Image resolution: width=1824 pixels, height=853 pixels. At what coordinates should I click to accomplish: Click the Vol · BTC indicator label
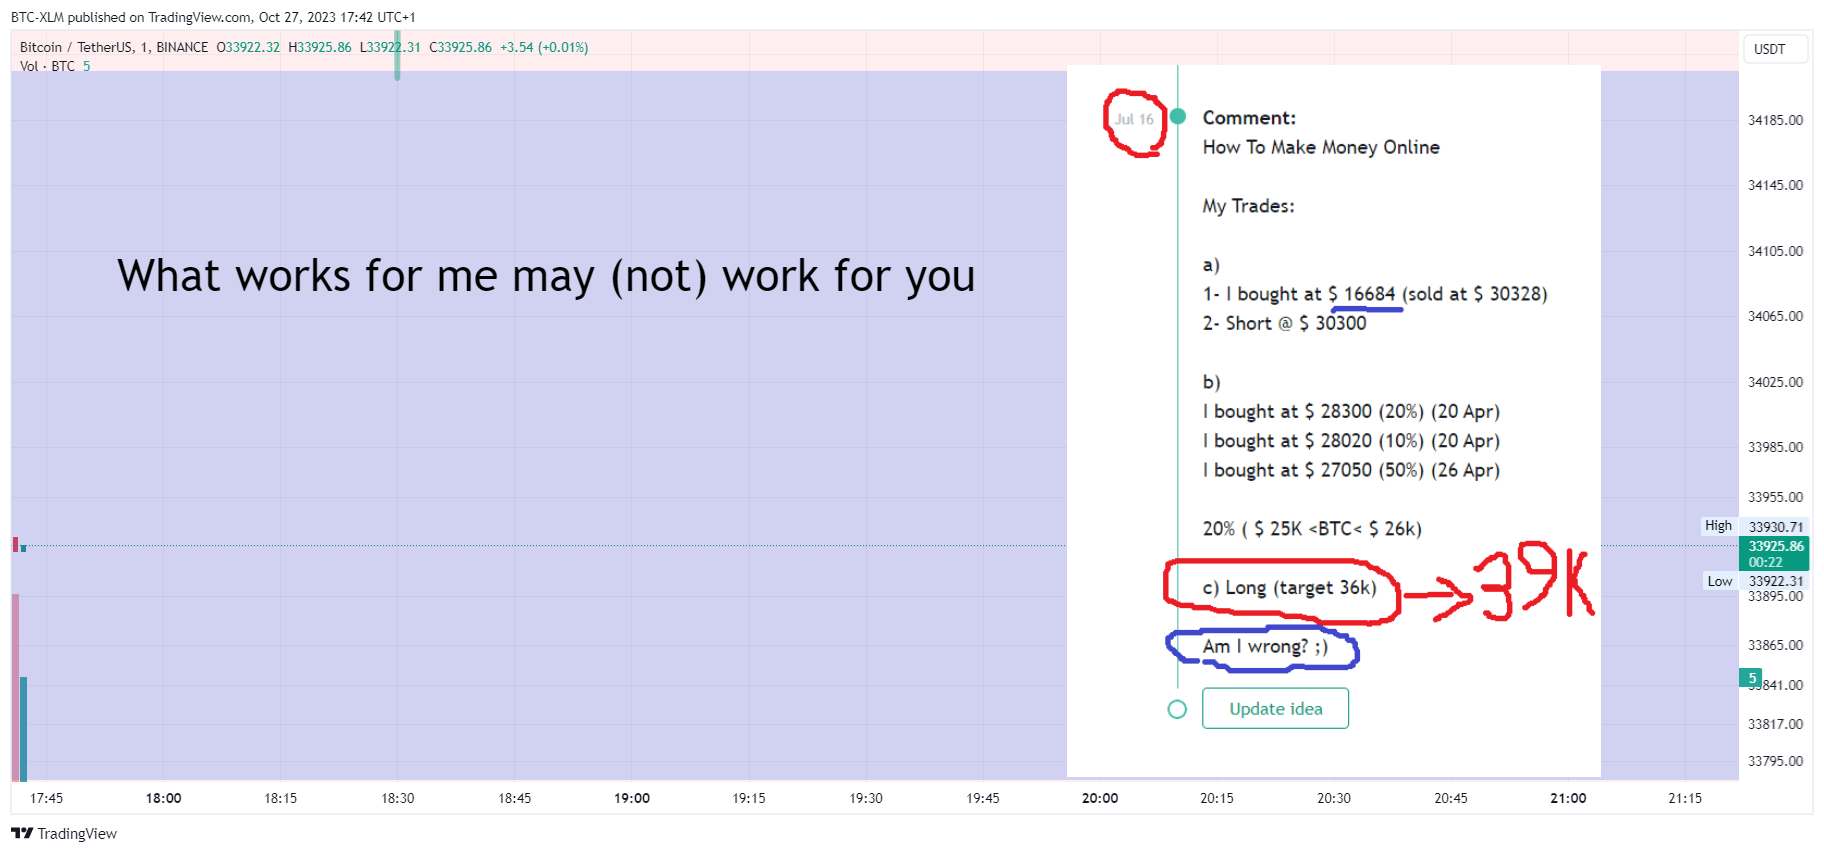pos(47,66)
